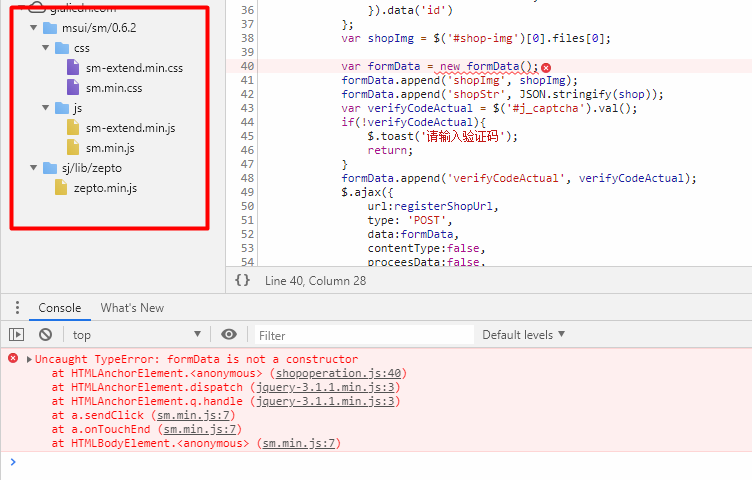
Task: Switch to the What's New tab
Action: [x=132, y=308]
